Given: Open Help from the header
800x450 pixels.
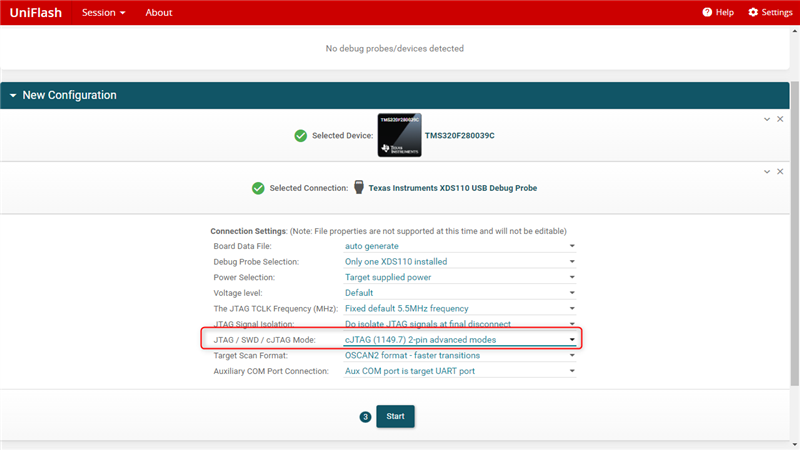Looking at the screenshot, I should click(x=718, y=12).
